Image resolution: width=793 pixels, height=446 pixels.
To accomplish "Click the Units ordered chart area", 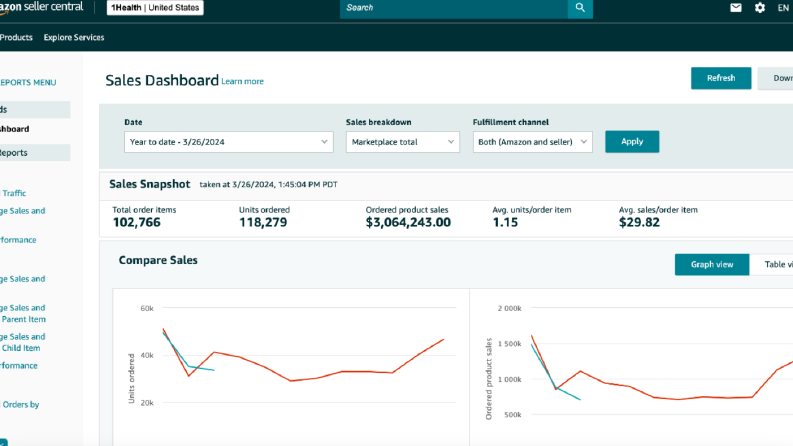I will pos(291,368).
